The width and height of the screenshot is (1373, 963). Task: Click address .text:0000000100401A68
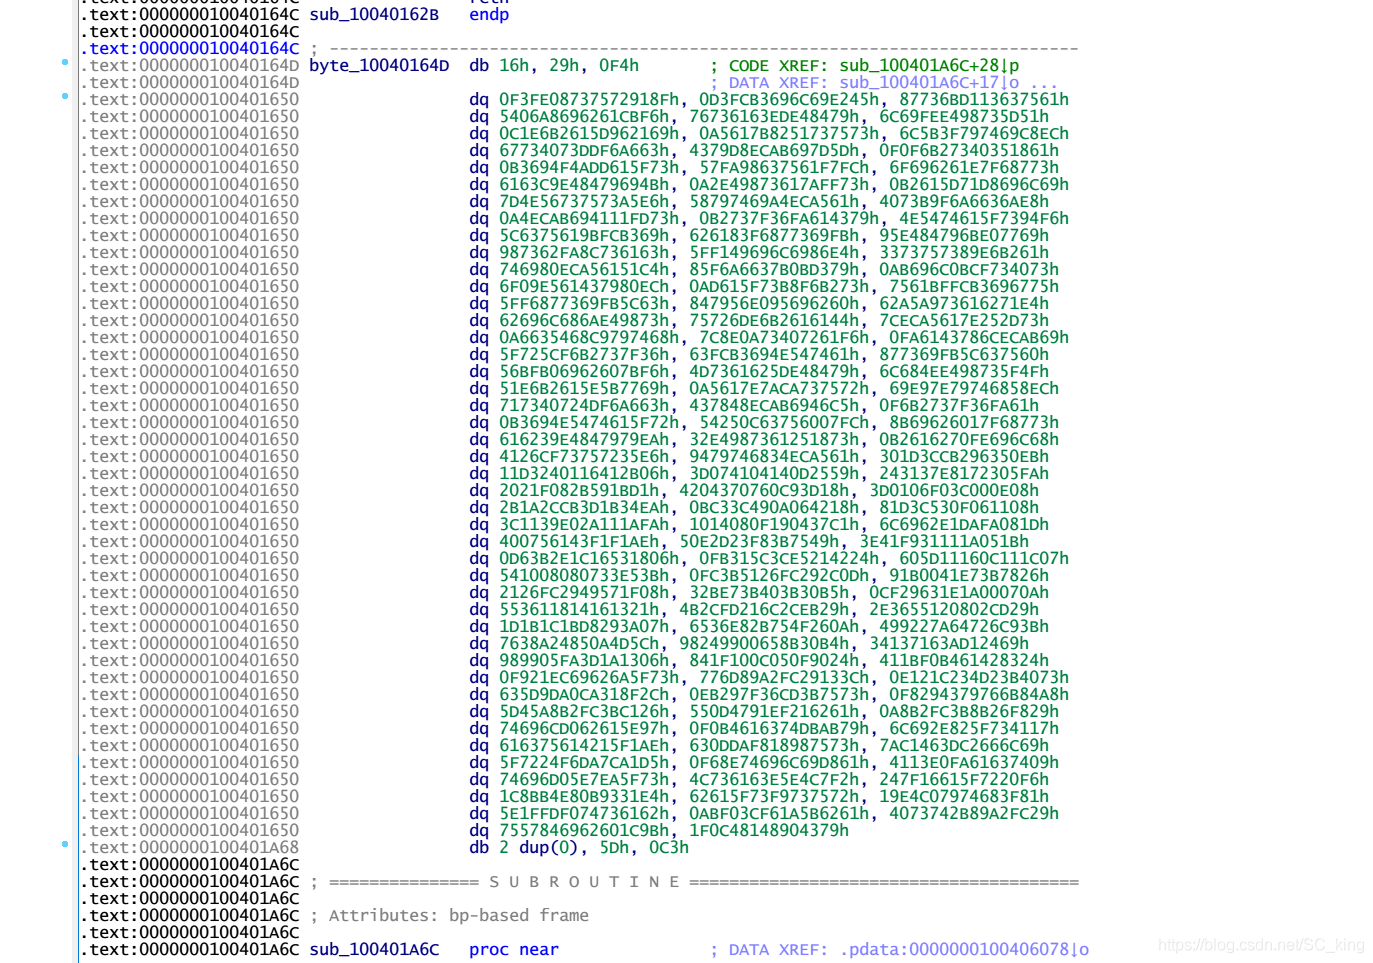(x=189, y=847)
